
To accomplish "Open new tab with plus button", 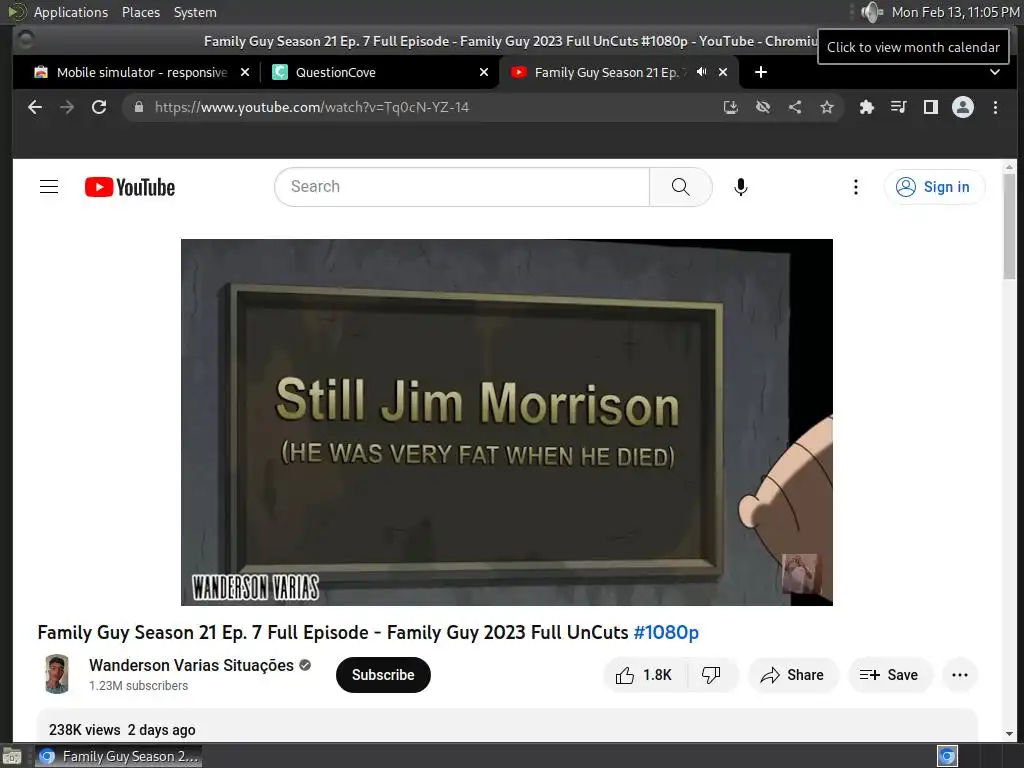I will tap(761, 72).
